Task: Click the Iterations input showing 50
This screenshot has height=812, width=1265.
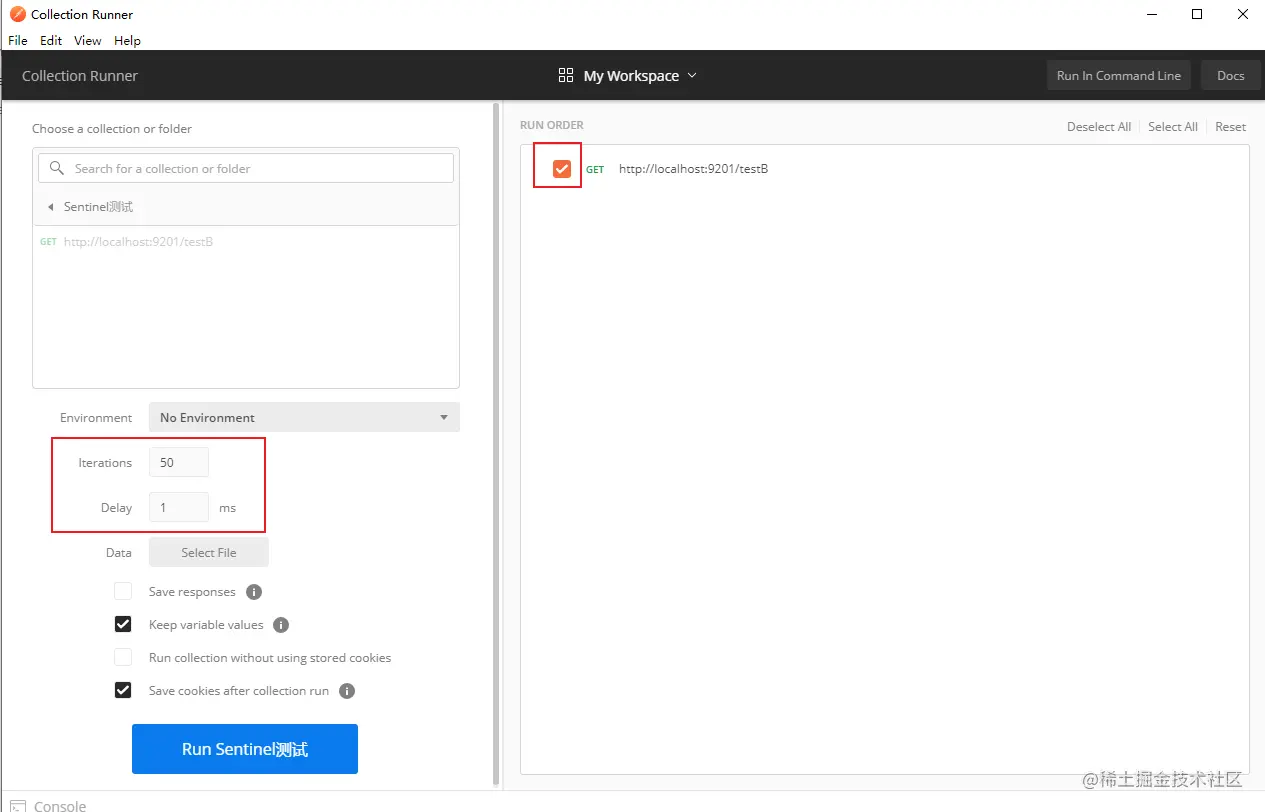Action: pyautogui.click(x=179, y=462)
